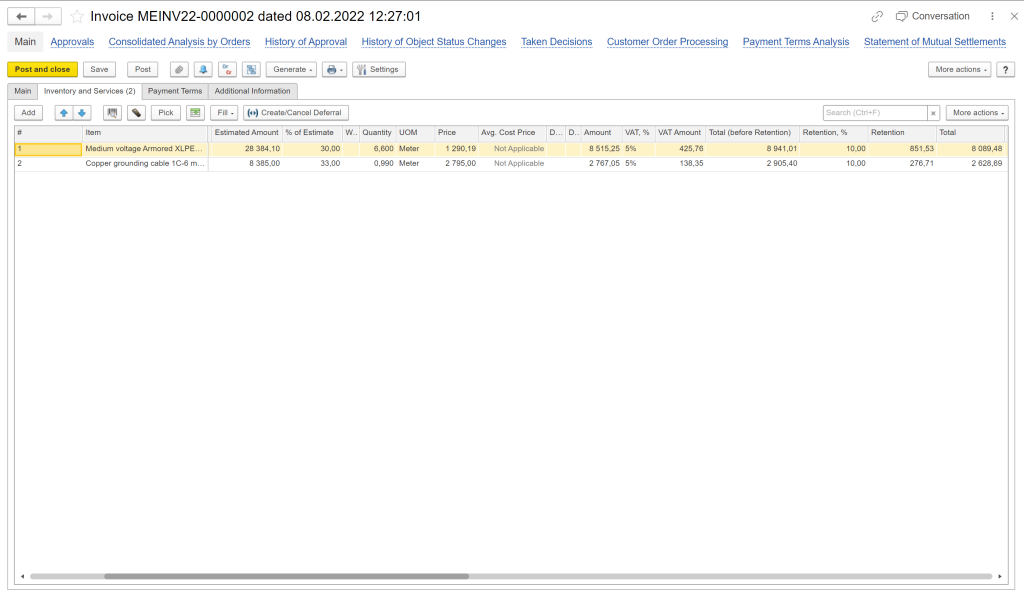Viewport: 1024px width, 590px height.
Task: Click the Save button
Action: tap(99, 69)
